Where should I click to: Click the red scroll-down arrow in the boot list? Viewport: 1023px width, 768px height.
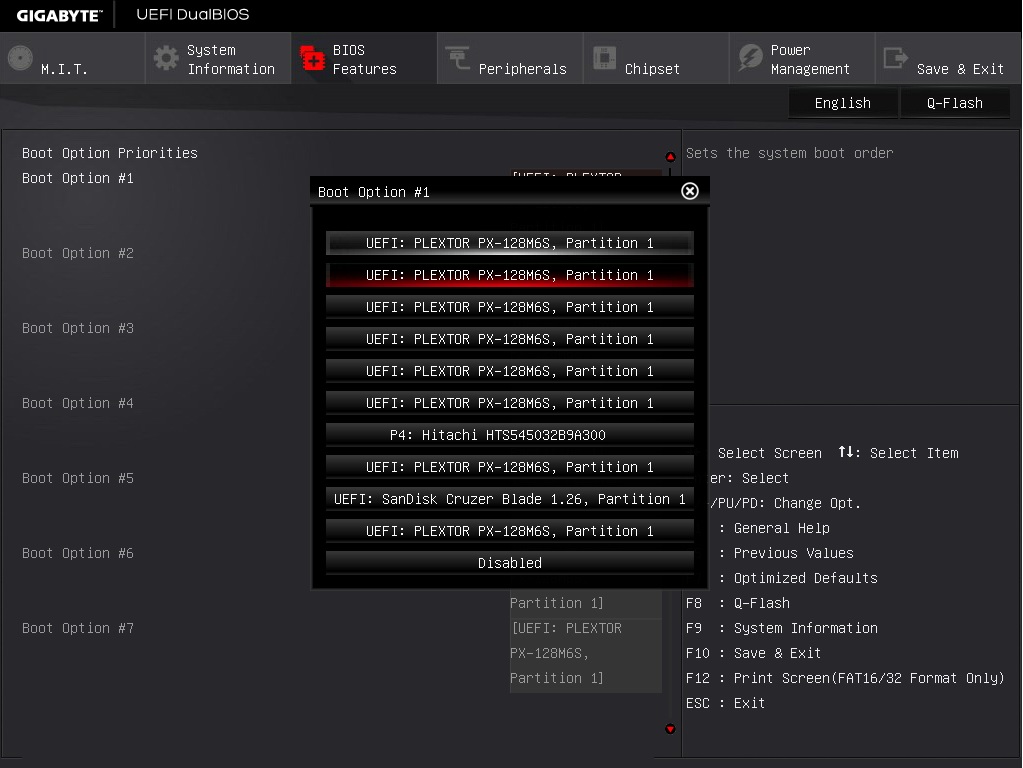670,729
